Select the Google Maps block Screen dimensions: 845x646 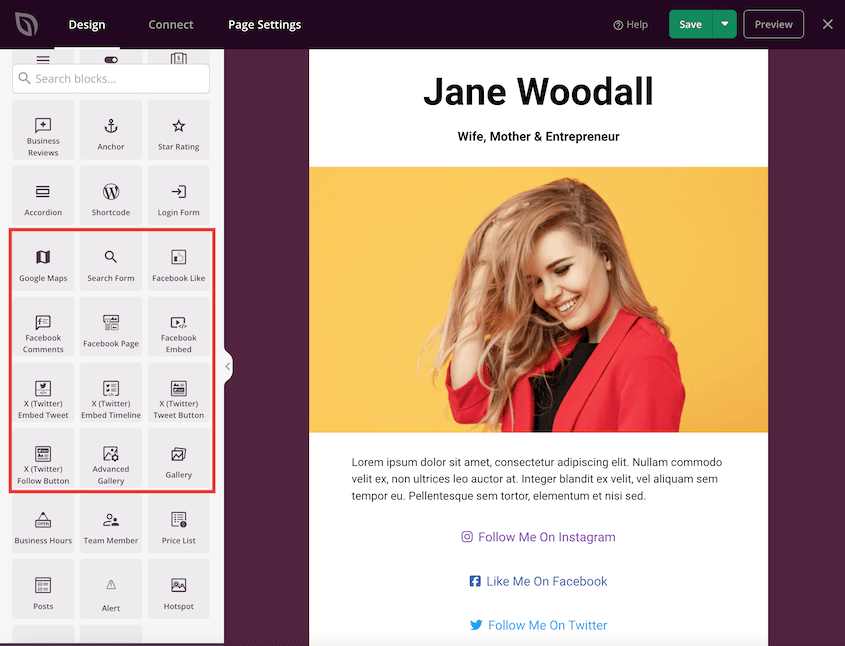point(43,262)
